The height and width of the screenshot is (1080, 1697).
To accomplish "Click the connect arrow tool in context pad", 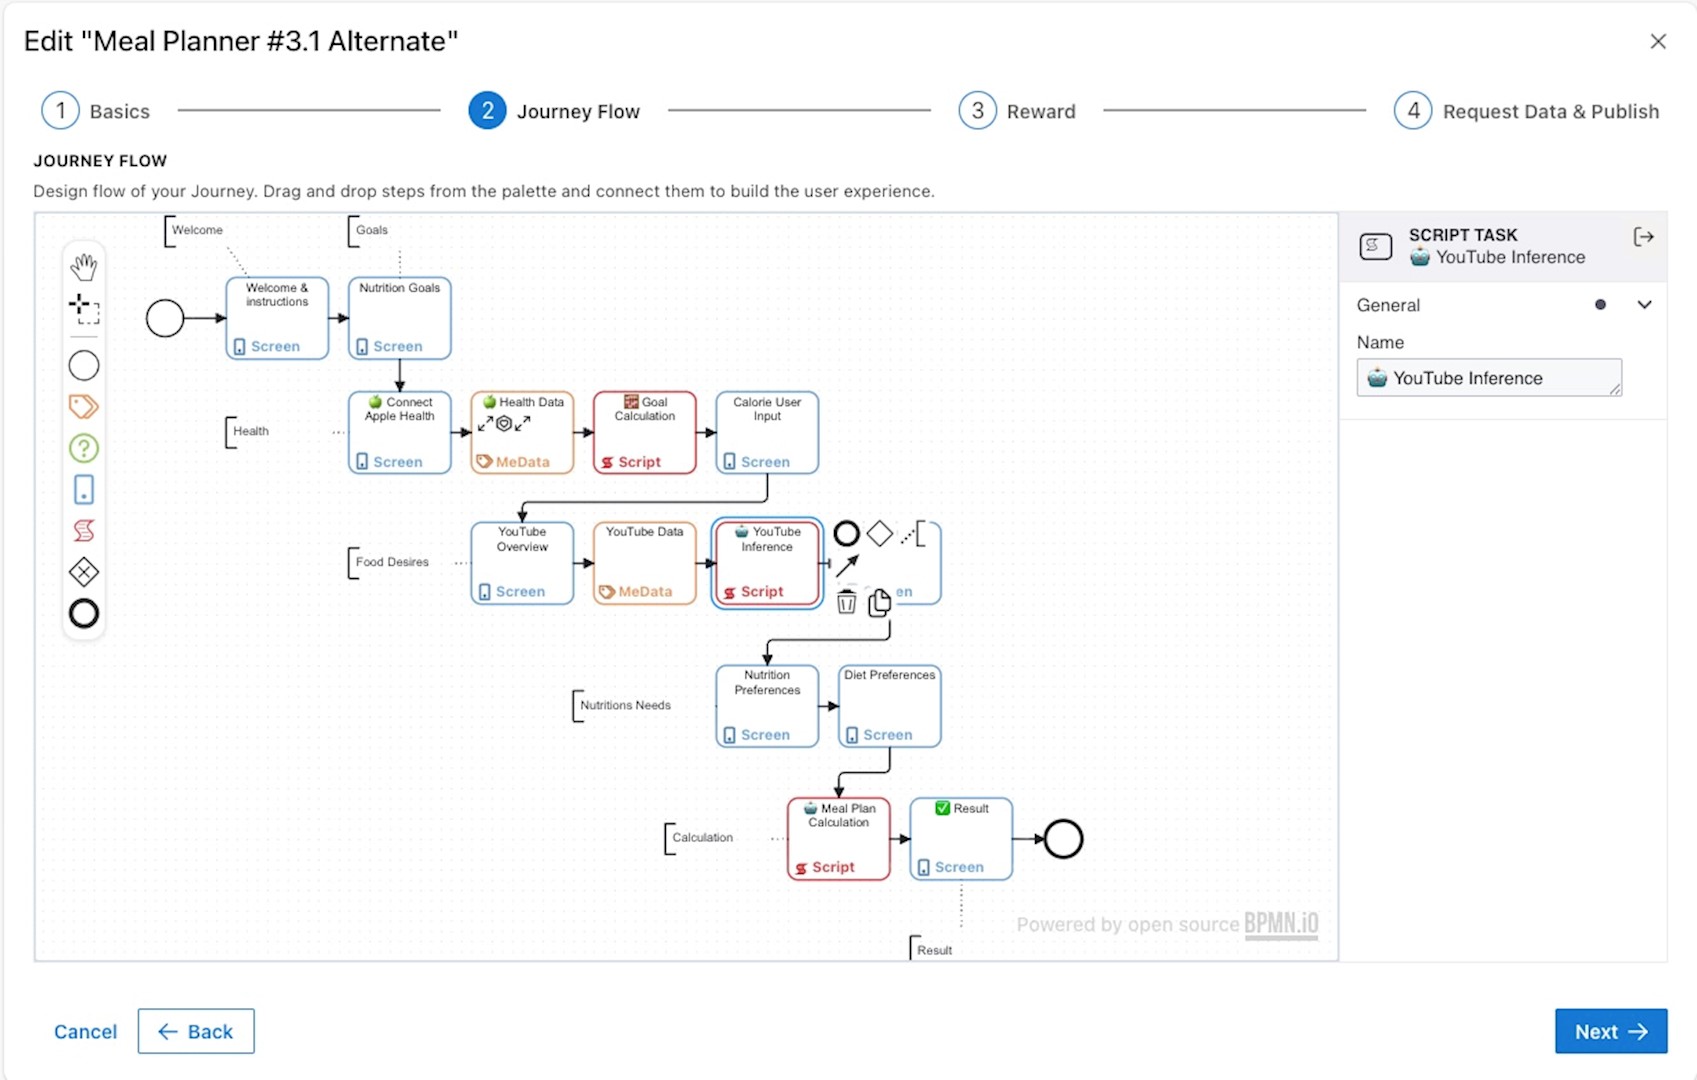I will pos(847,567).
